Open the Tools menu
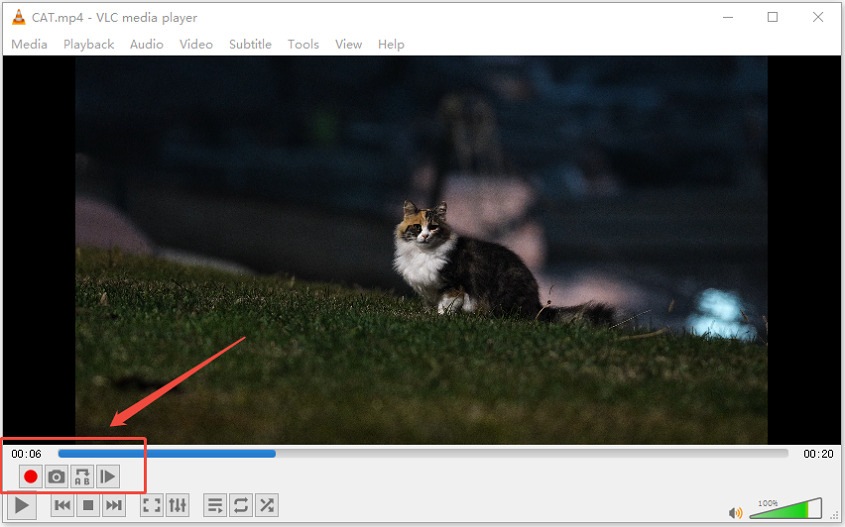This screenshot has height=527, width=845. coord(303,44)
